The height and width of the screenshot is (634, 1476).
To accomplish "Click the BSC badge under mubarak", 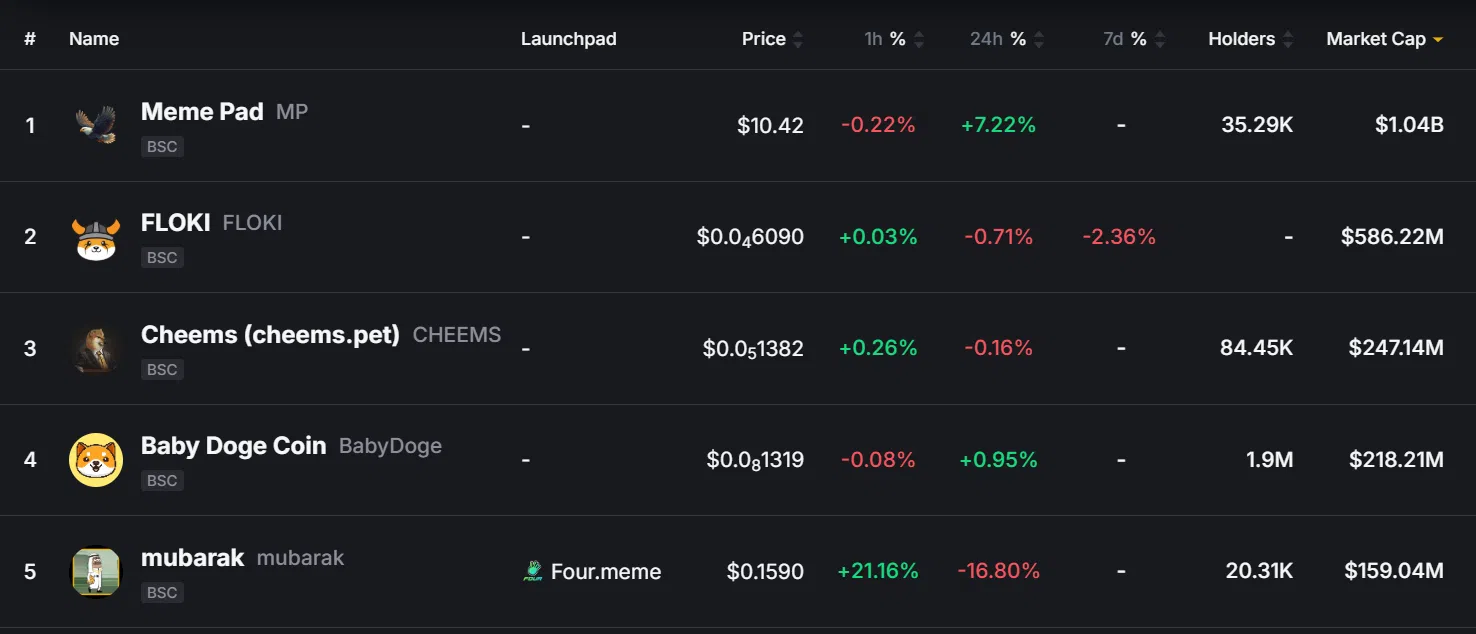I will [162, 593].
